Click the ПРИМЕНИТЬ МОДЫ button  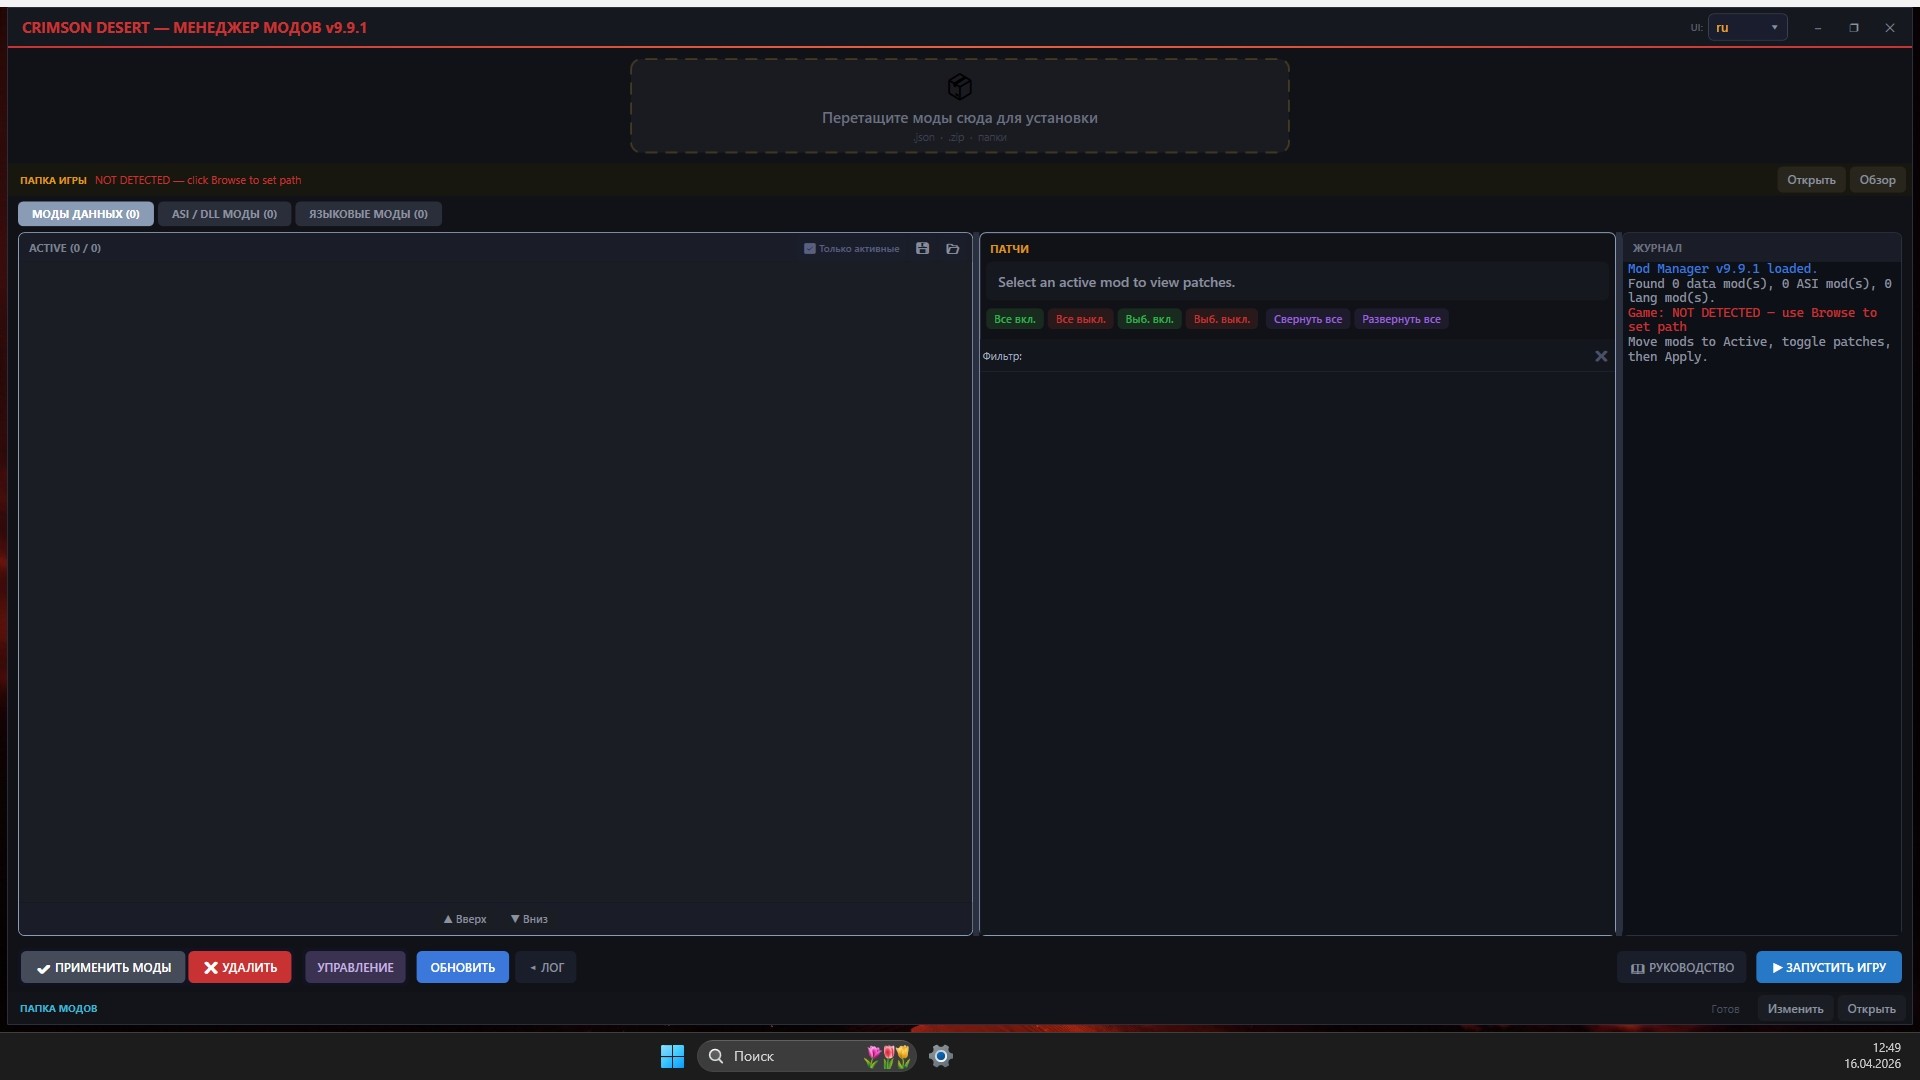coord(103,967)
